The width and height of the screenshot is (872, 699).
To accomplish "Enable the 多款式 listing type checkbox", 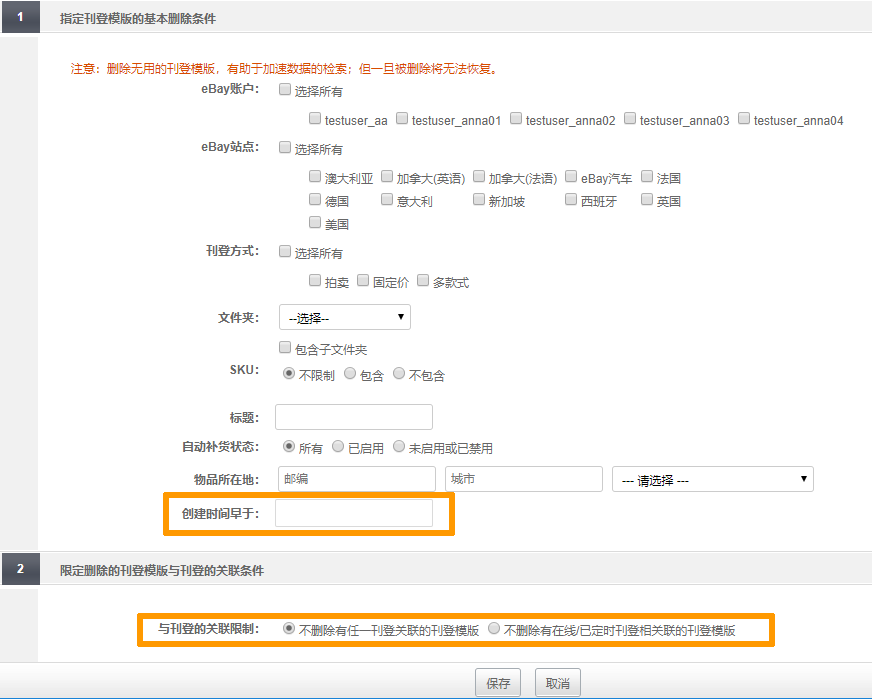I will (x=423, y=280).
